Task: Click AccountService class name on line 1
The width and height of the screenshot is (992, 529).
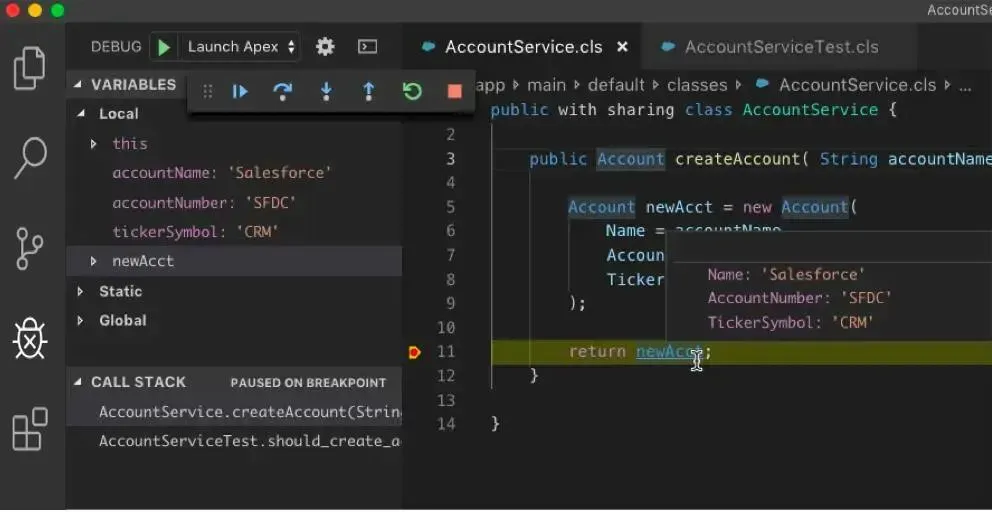Action: click(810, 109)
